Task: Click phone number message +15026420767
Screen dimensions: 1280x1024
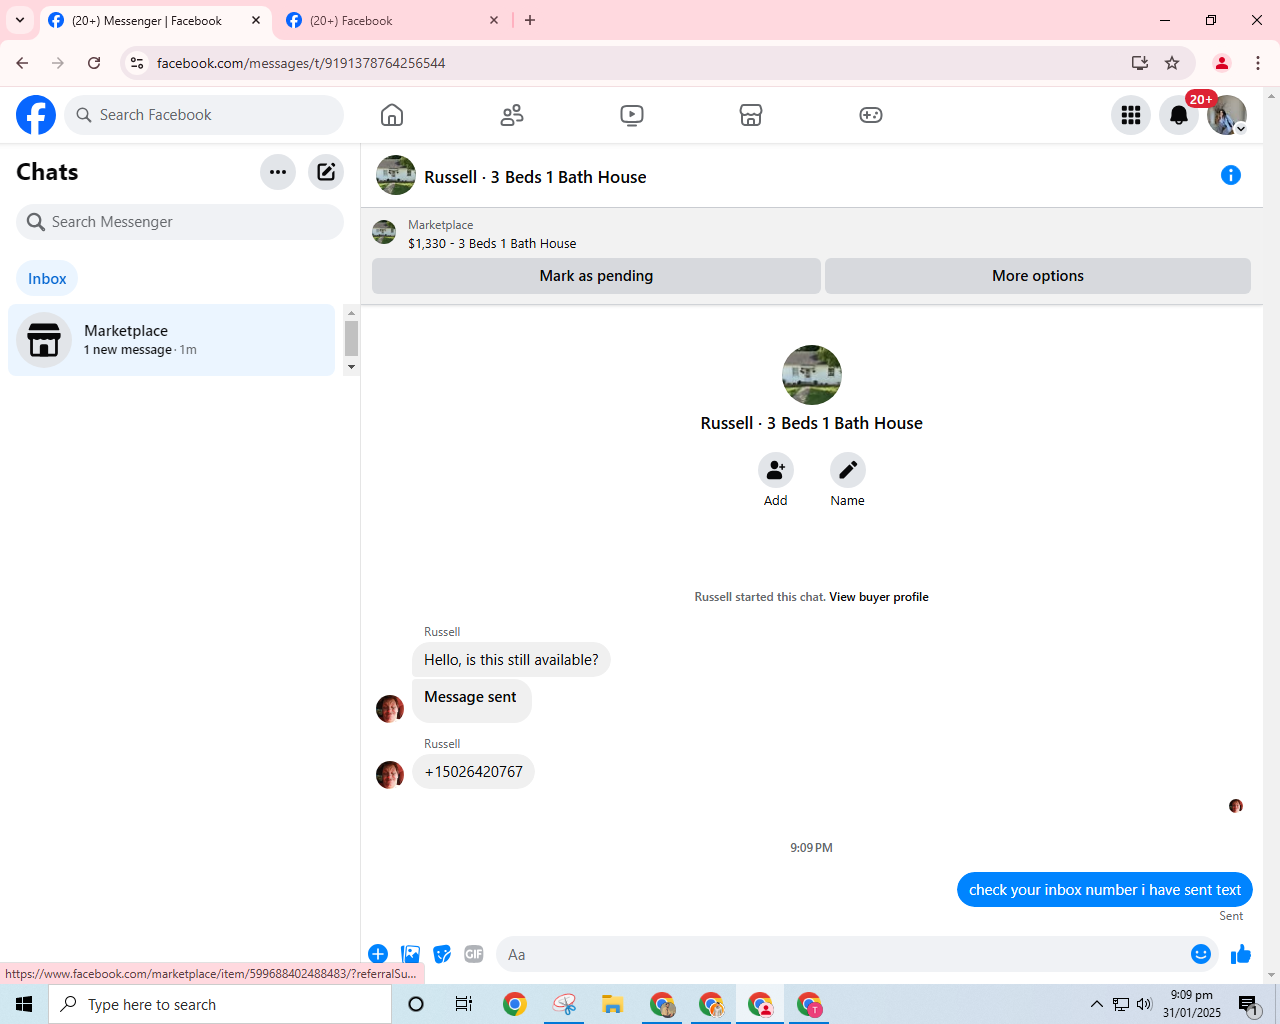Action: (x=473, y=772)
